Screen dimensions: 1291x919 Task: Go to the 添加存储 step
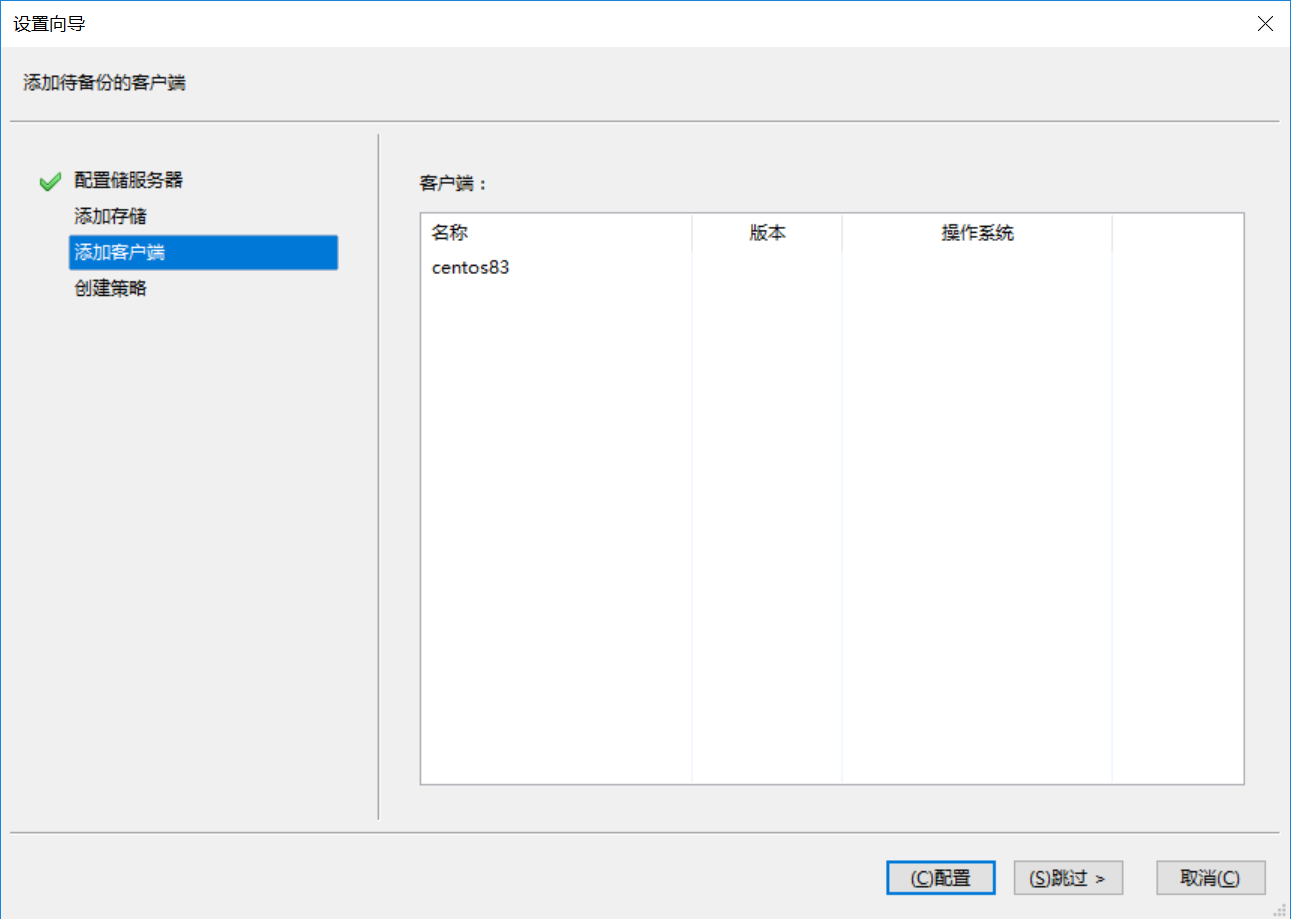click(111, 217)
